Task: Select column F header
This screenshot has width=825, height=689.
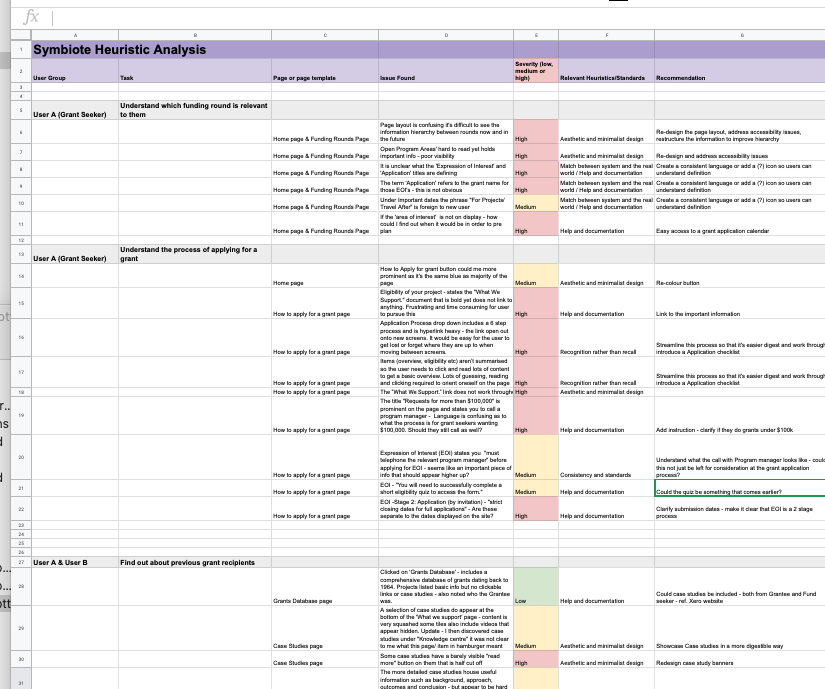Action: [607, 35]
